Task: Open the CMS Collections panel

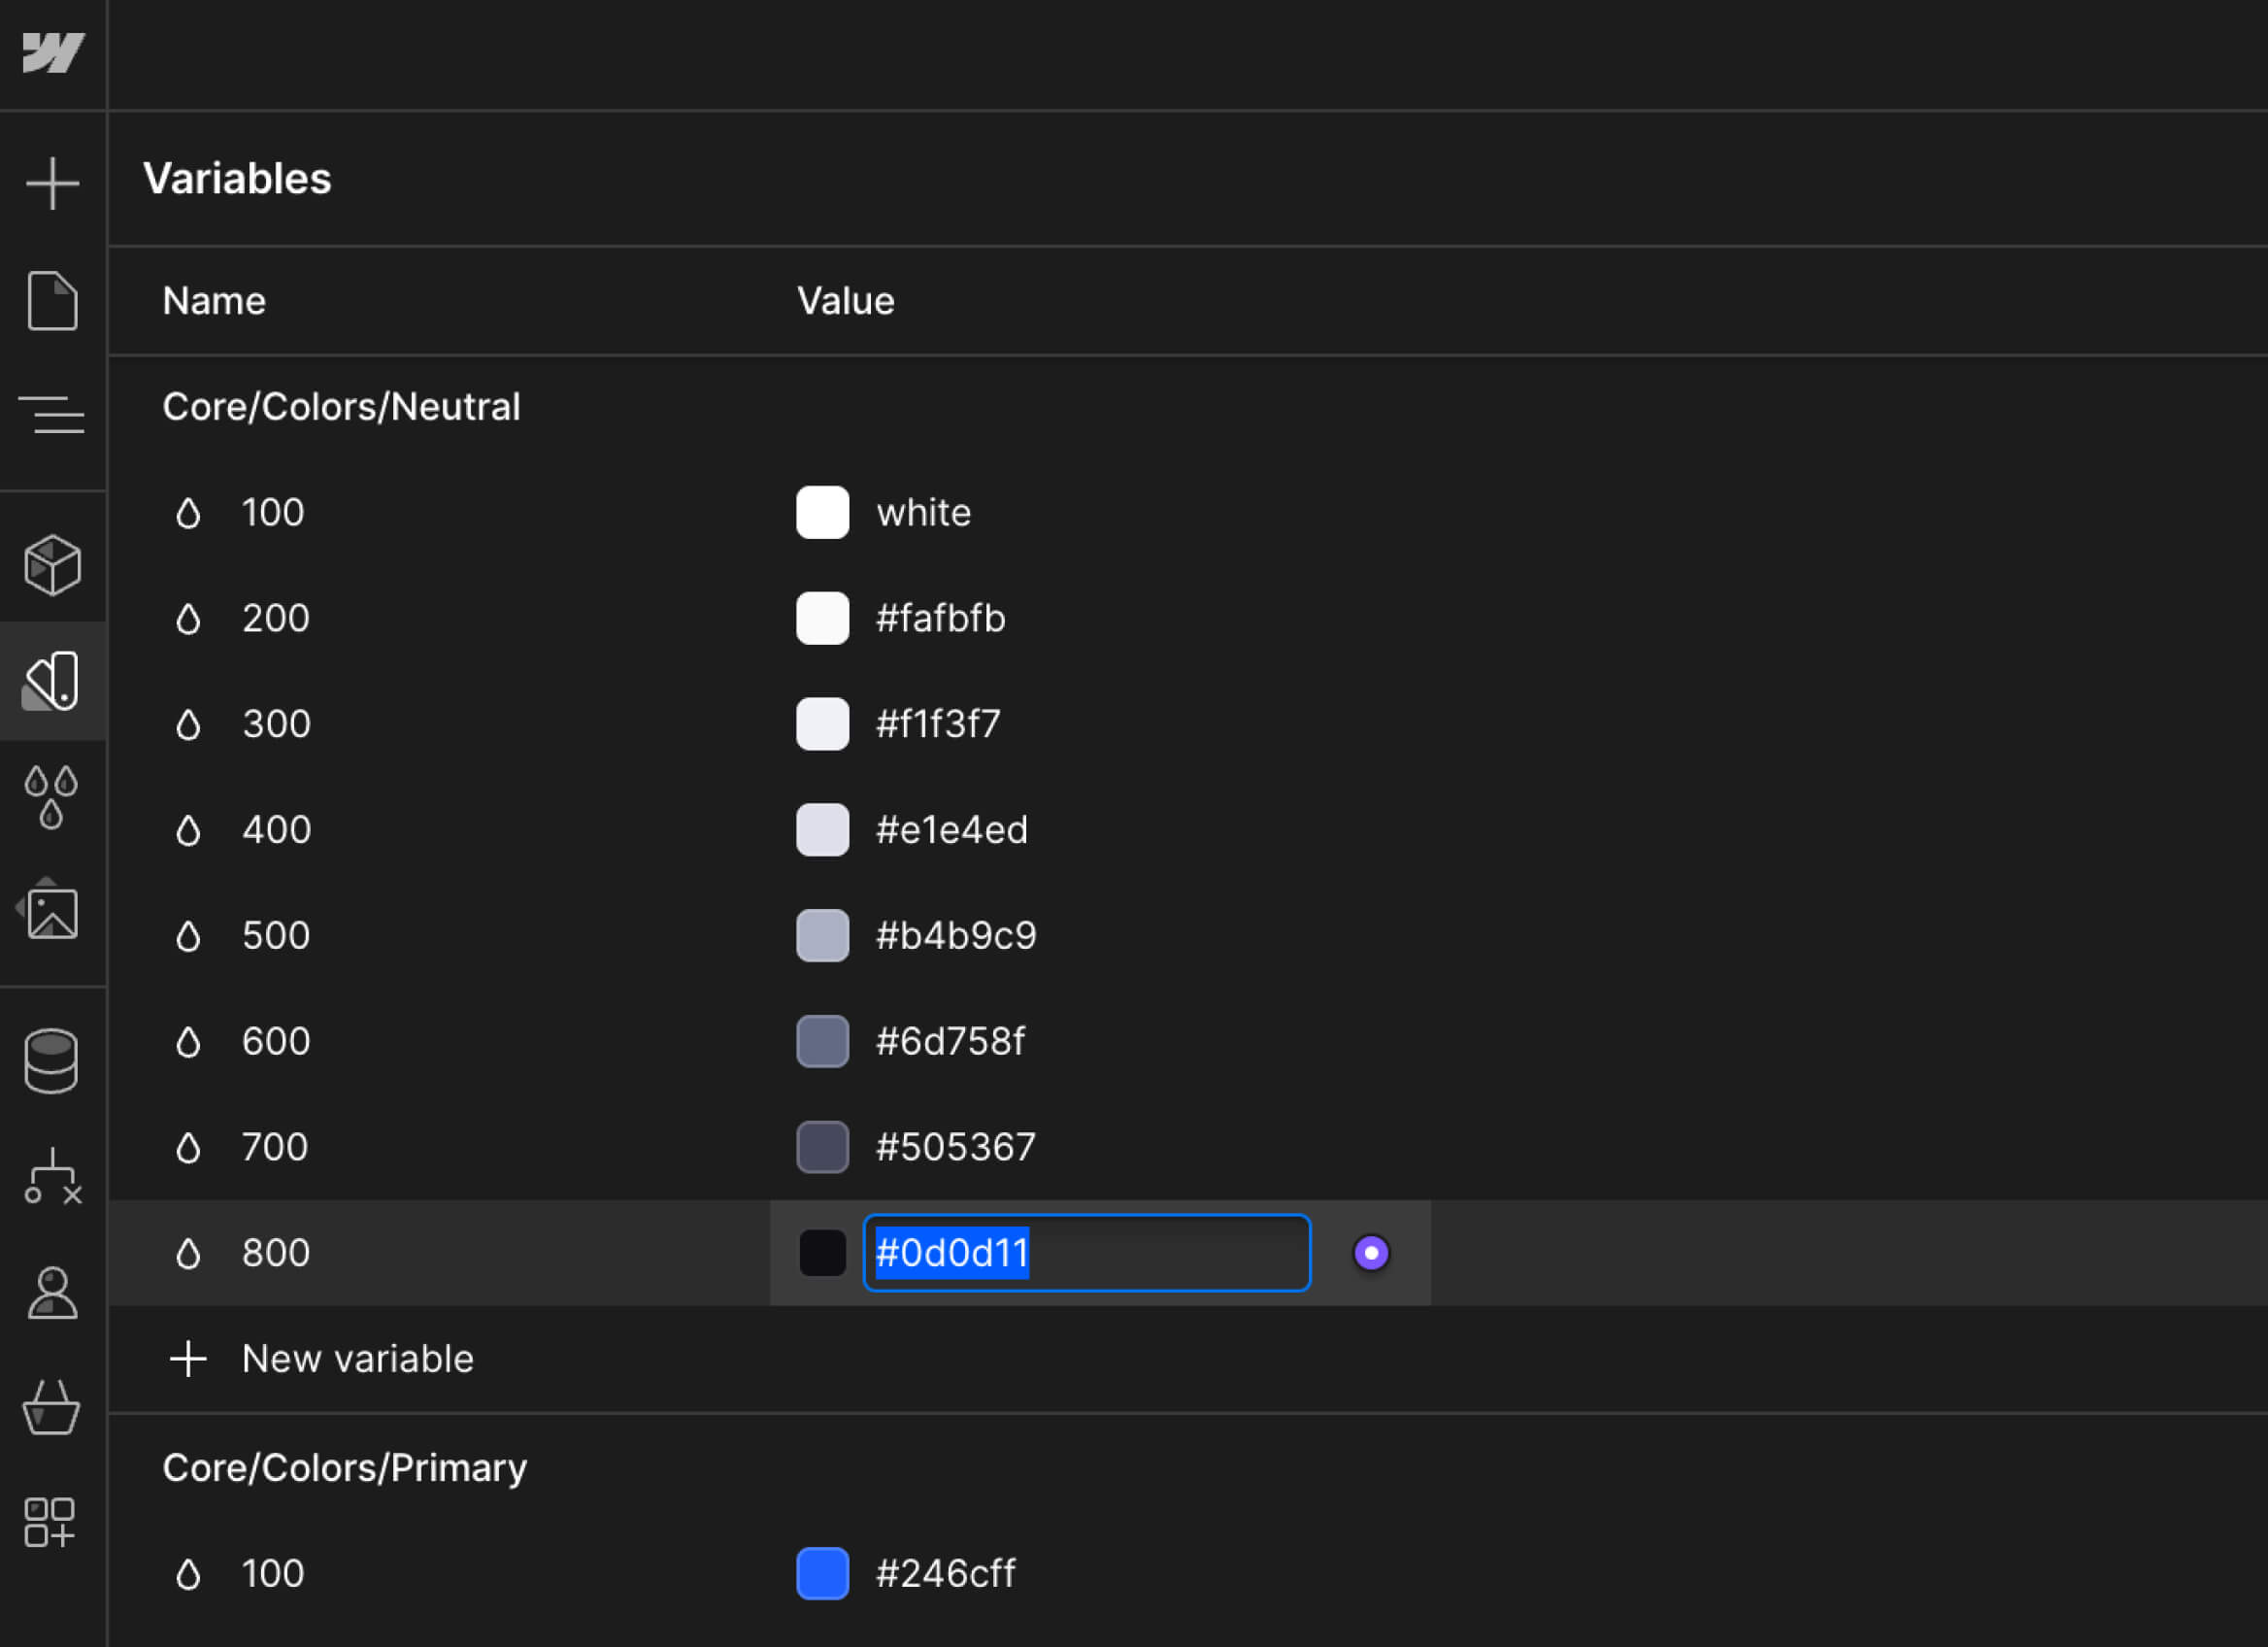Action: point(52,1060)
